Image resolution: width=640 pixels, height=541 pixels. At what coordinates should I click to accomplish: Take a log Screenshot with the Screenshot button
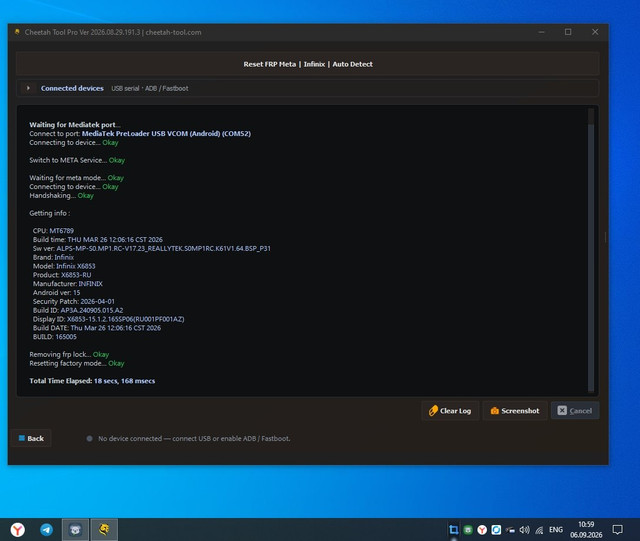click(x=515, y=411)
